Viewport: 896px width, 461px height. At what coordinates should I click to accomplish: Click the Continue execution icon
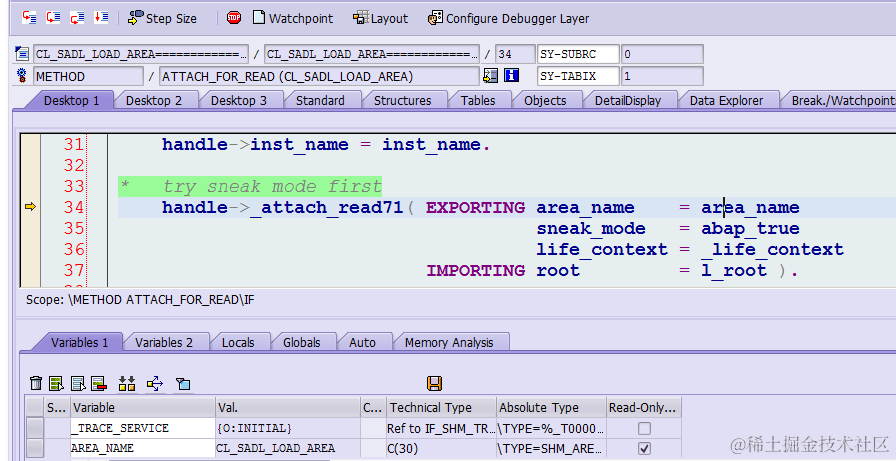coord(101,18)
